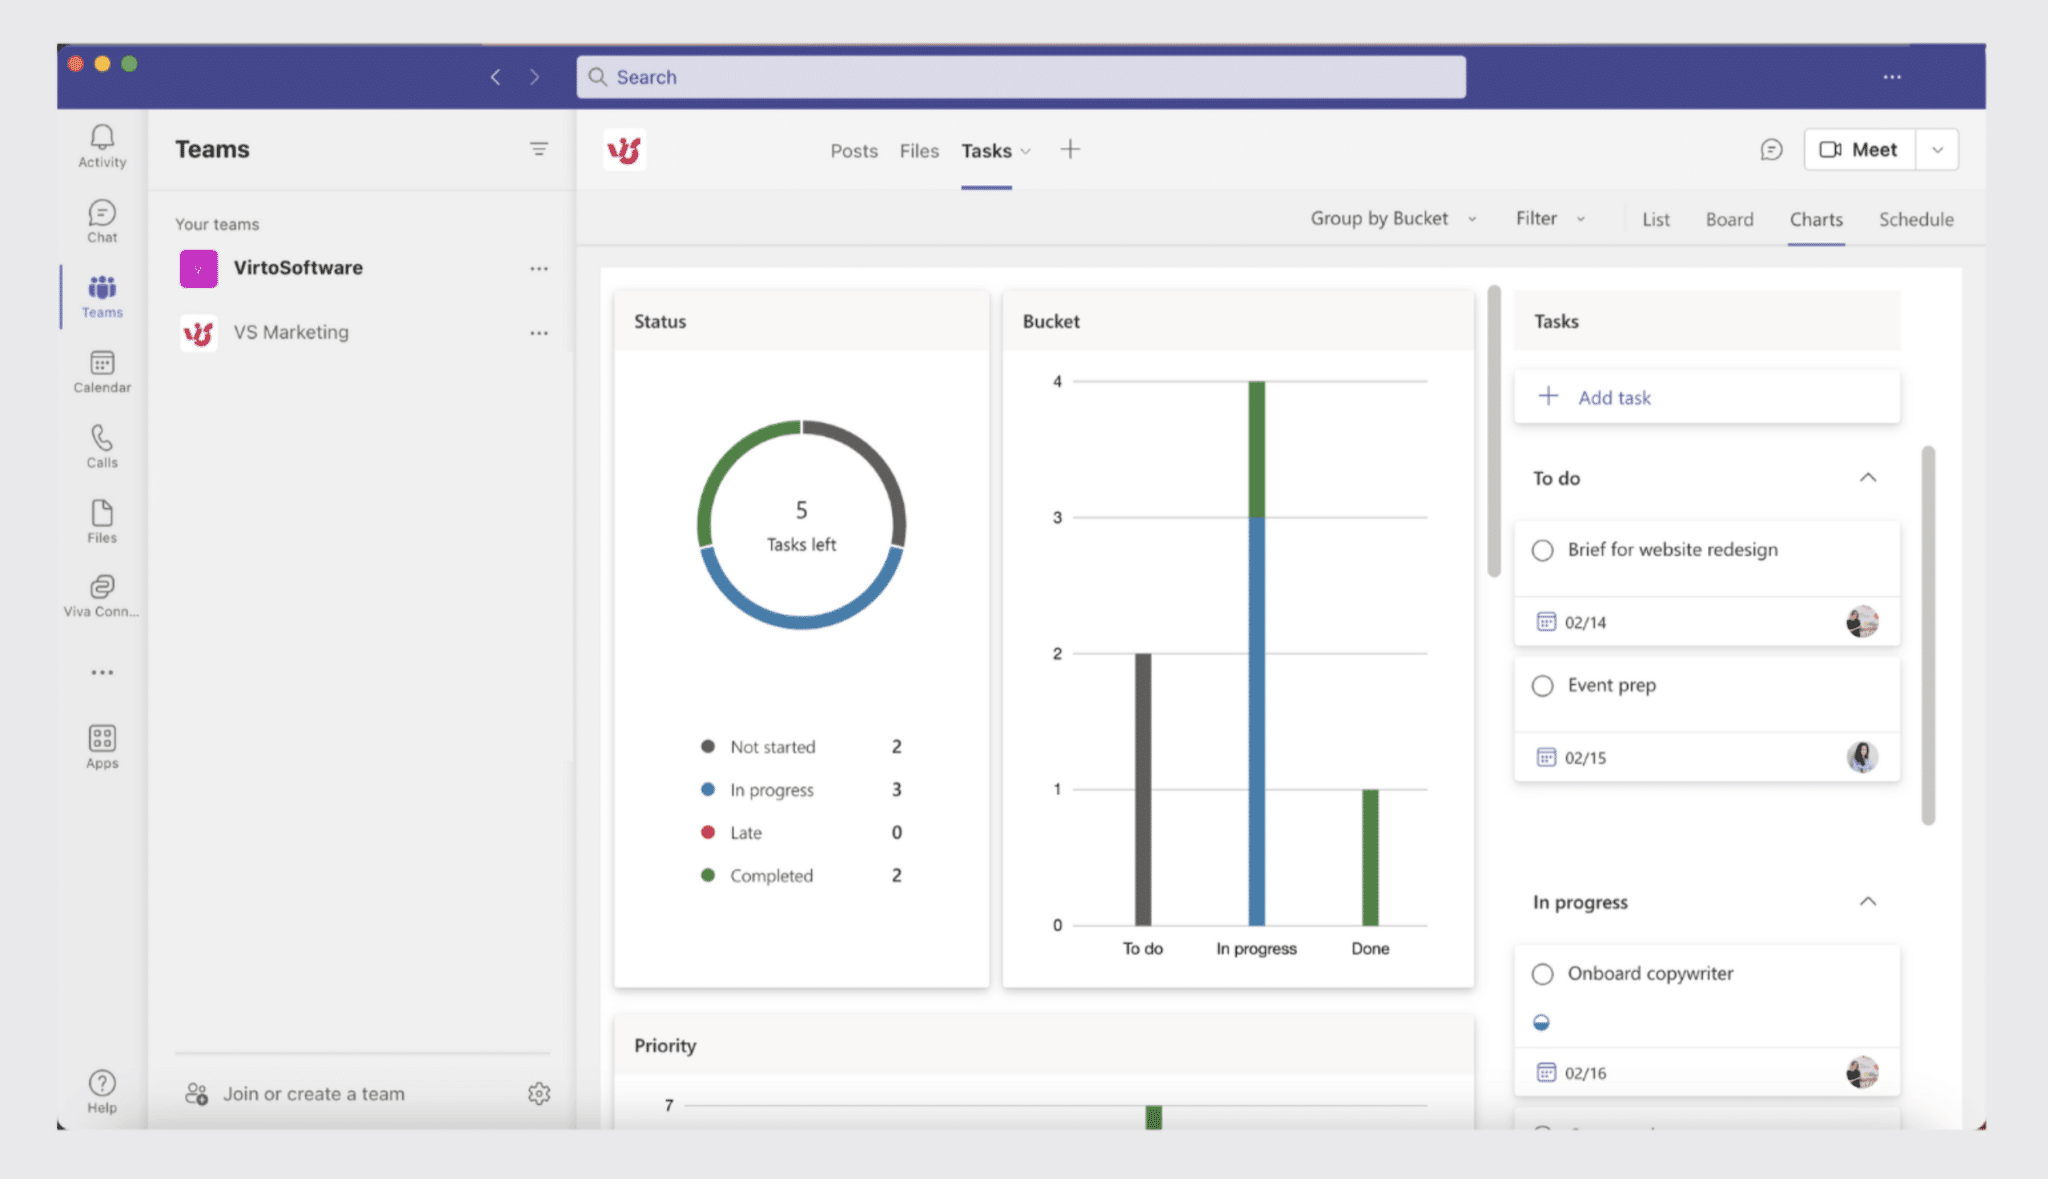Open the team conversation panel
This screenshot has width=2048, height=1179.
(x=1770, y=149)
